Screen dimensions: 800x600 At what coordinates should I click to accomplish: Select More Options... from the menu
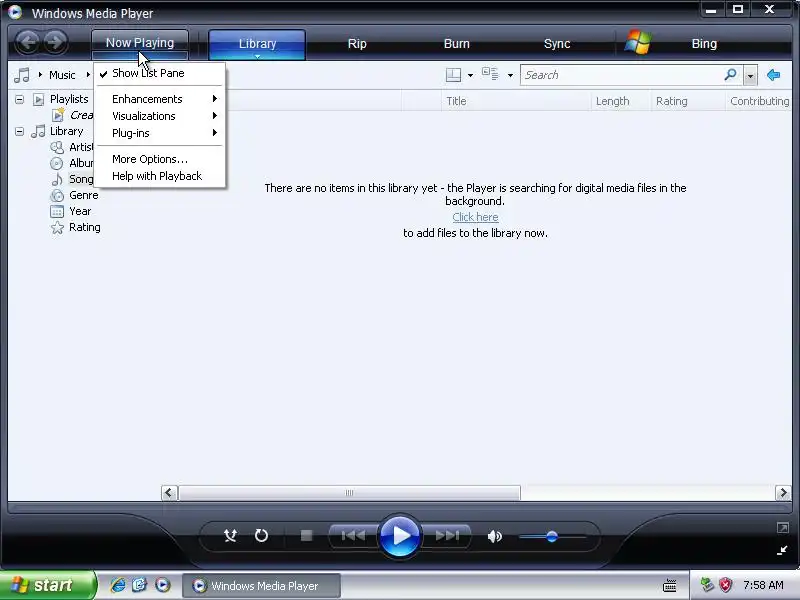[x=160, y=159]
